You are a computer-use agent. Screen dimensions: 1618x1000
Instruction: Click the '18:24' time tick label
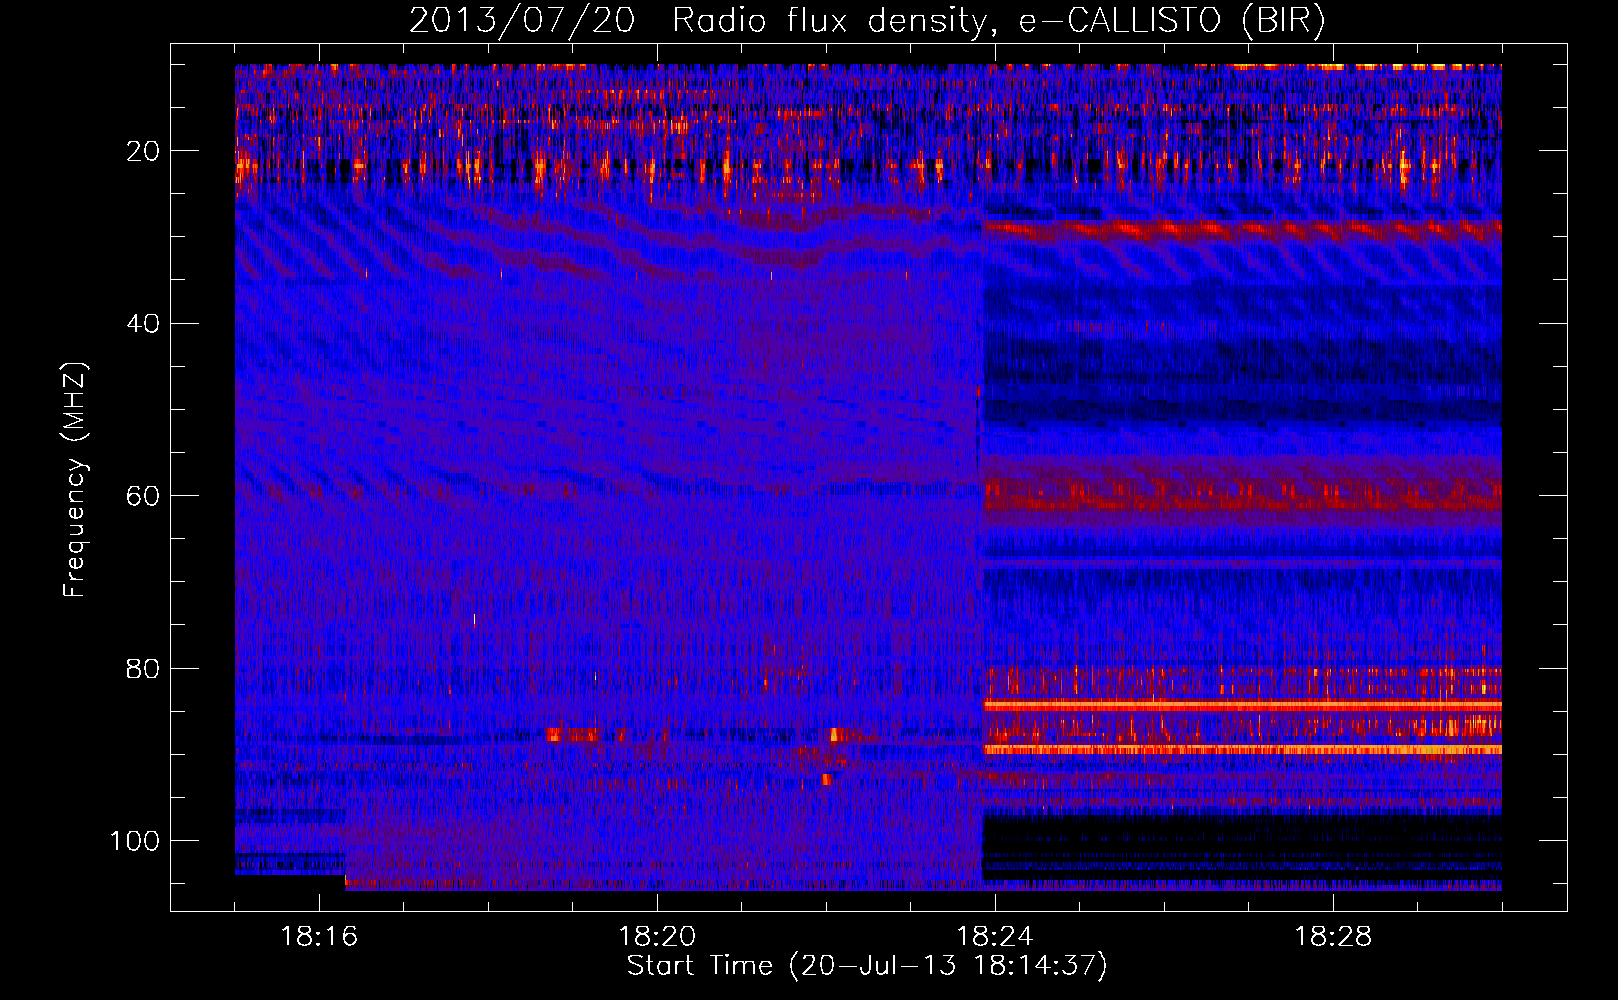pyautogui.click(x=995, y=937)
